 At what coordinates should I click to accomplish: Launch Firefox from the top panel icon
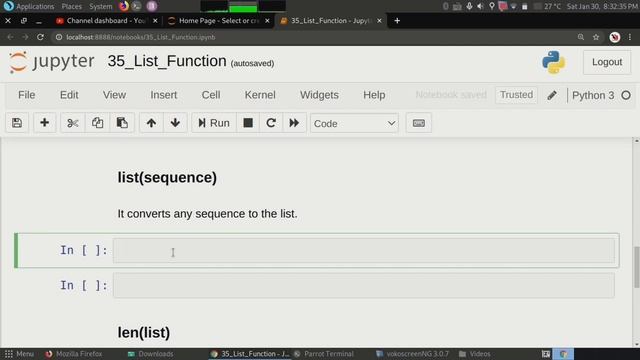pyautogui.click(x=124, y=6)
